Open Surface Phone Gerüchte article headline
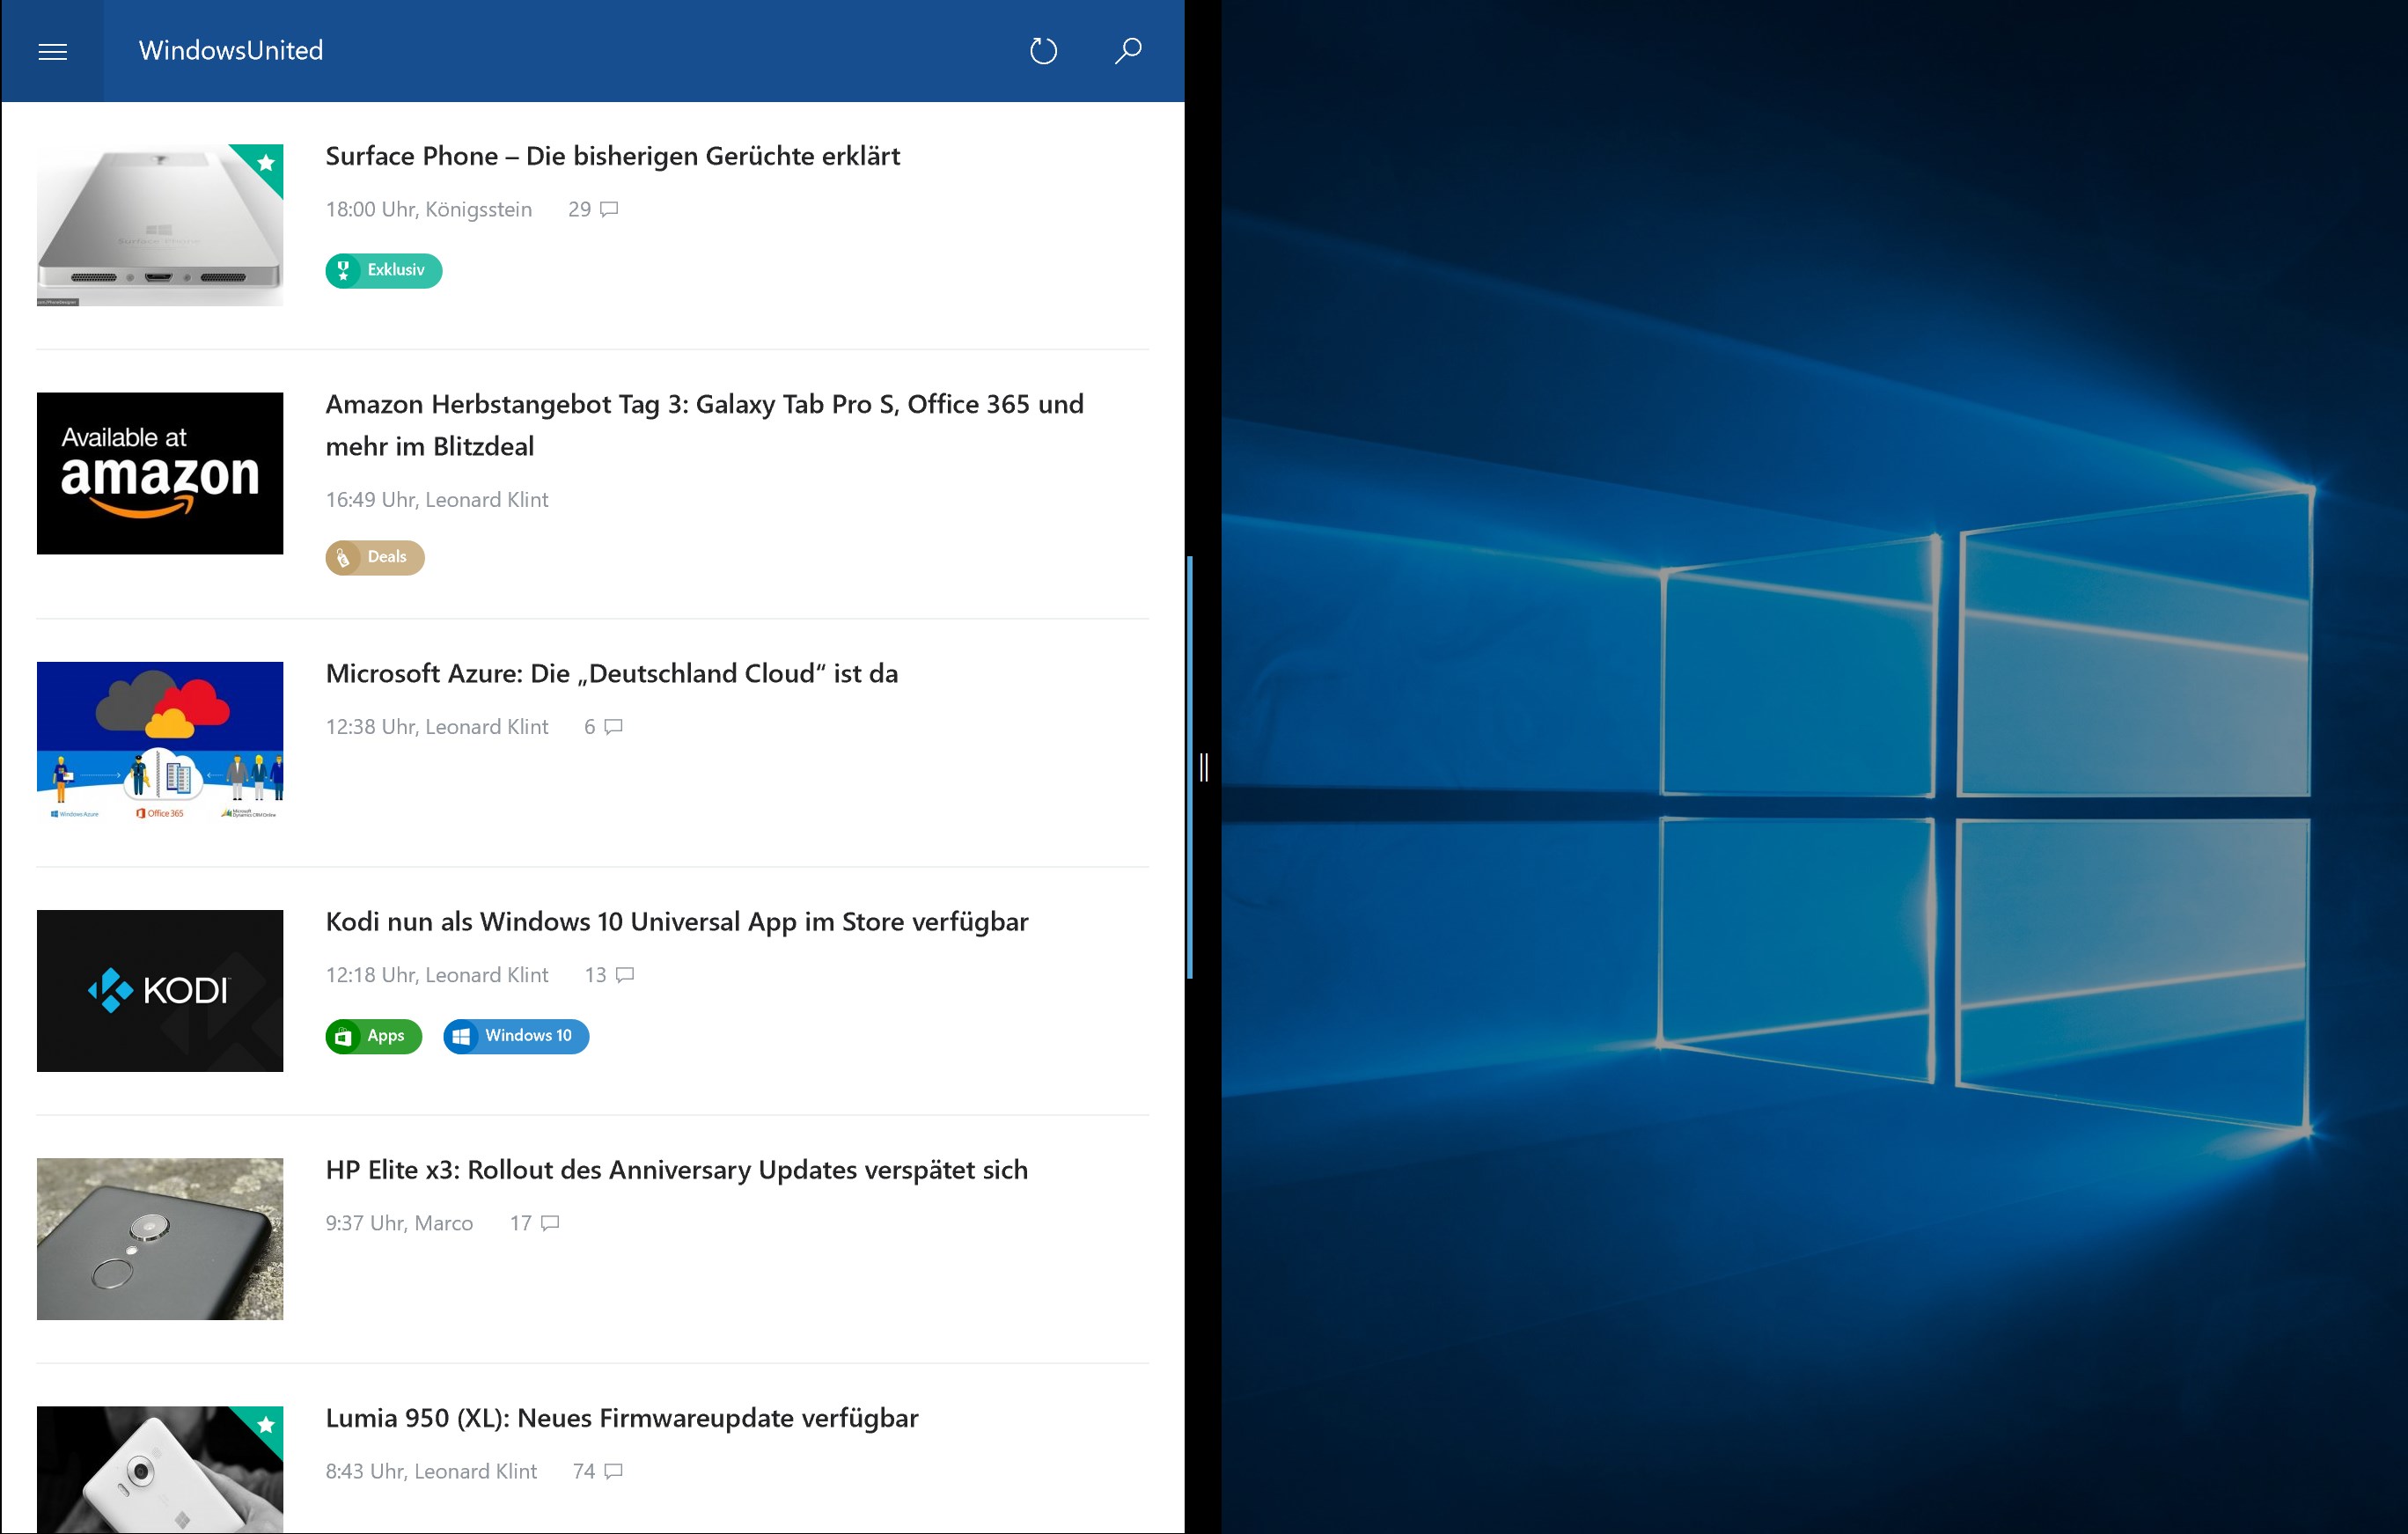The width and height of the screenshot is (2408, 1534). (x=612, y=156)
